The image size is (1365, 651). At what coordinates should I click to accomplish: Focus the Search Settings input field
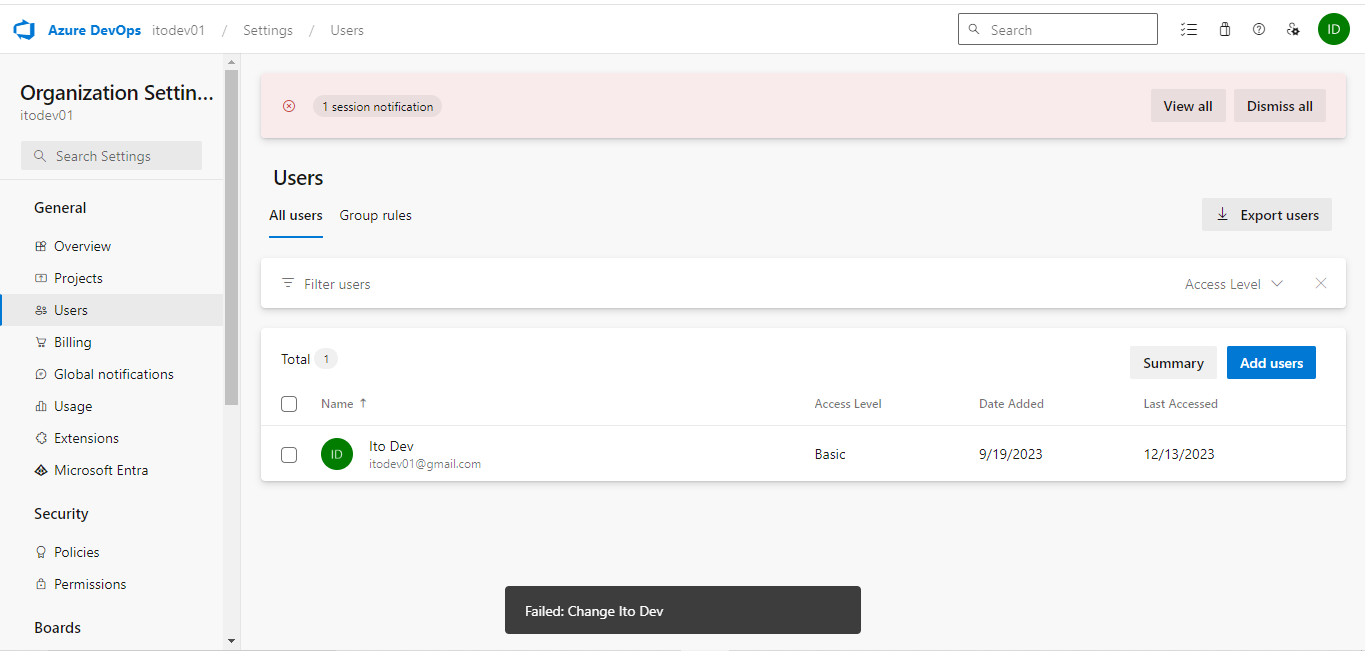[x=111, y=156]
